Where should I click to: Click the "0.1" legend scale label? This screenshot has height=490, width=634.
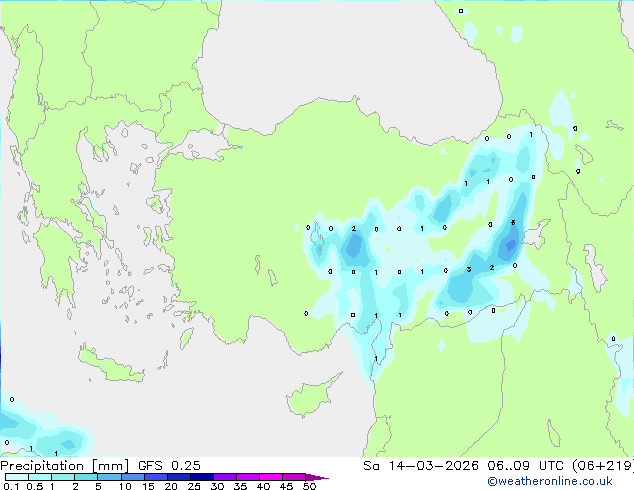11,486
